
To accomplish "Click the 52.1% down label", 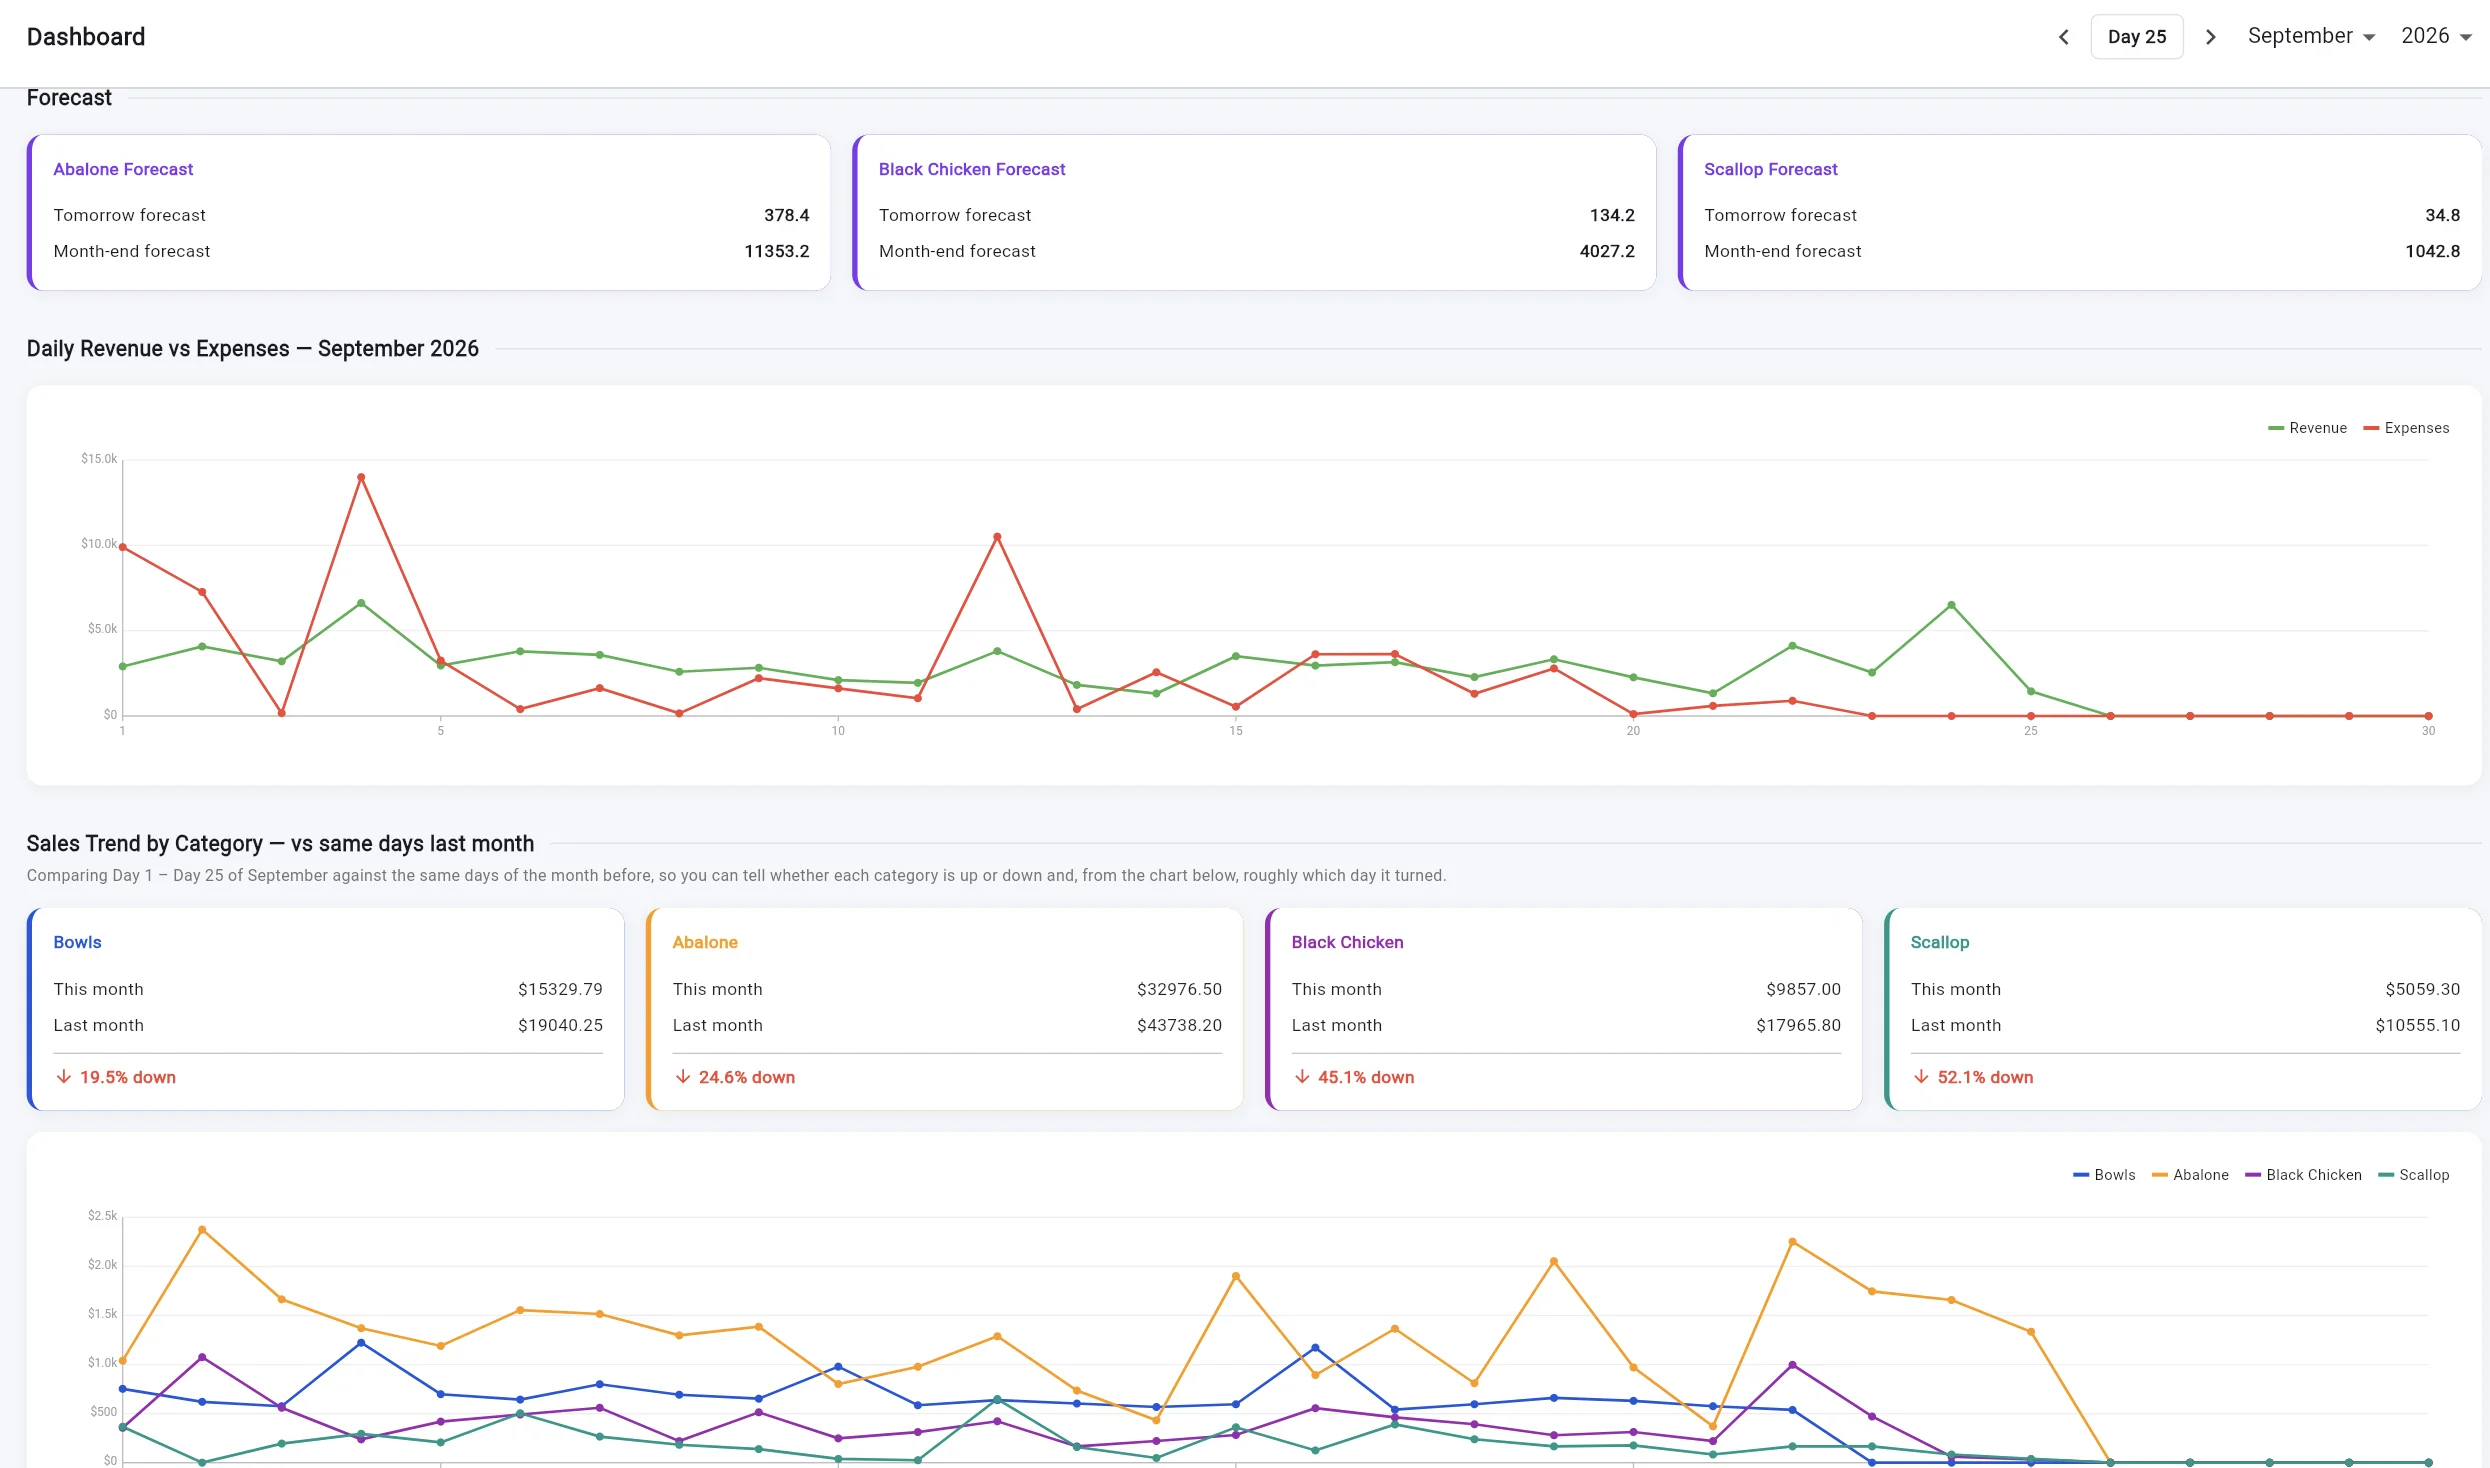I will (x=1985, y=1077).
